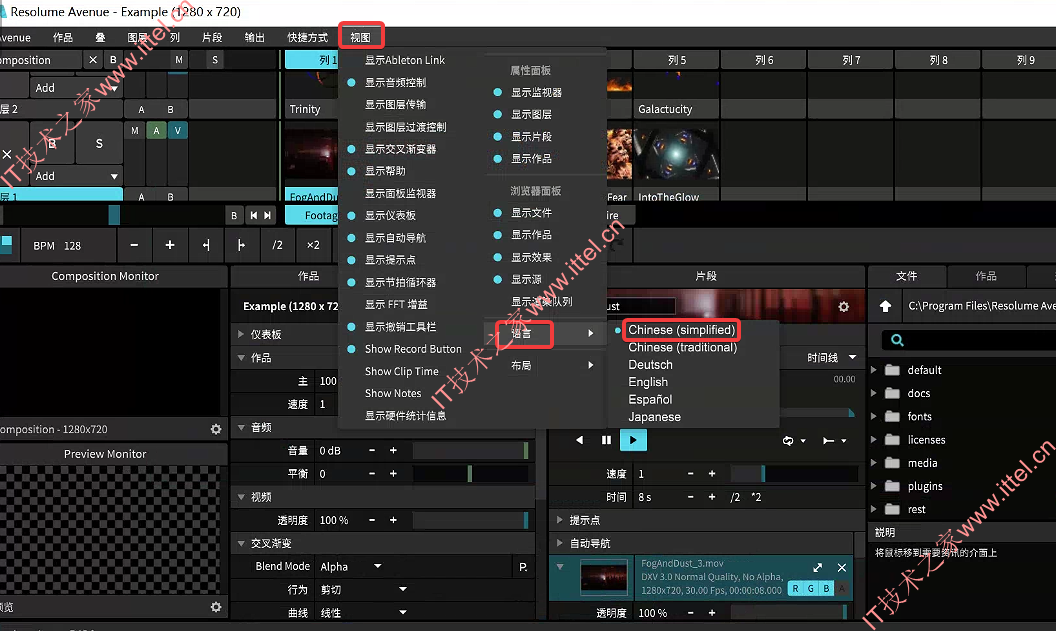The image size is (1056, 631).
Task: Click the clip play forward button
Action: 632,440
